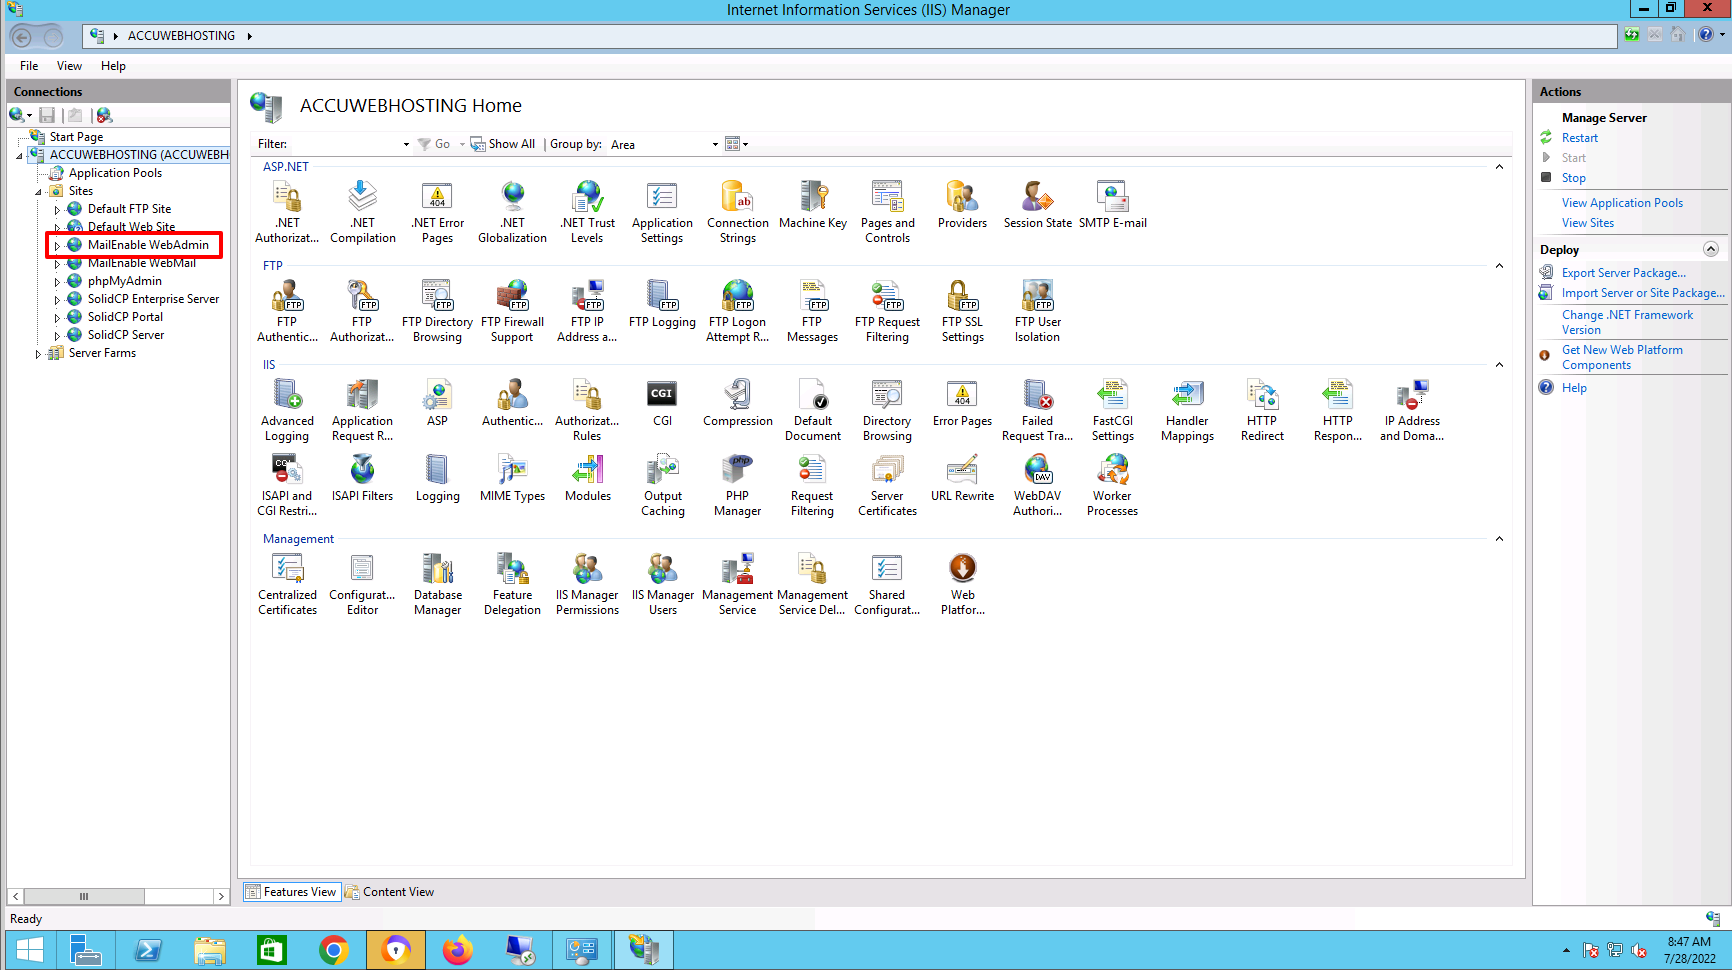This screenshot has width=1732, height=970.
Task: Open the HTTP Redirect feature
Action: pos(1262,409)
